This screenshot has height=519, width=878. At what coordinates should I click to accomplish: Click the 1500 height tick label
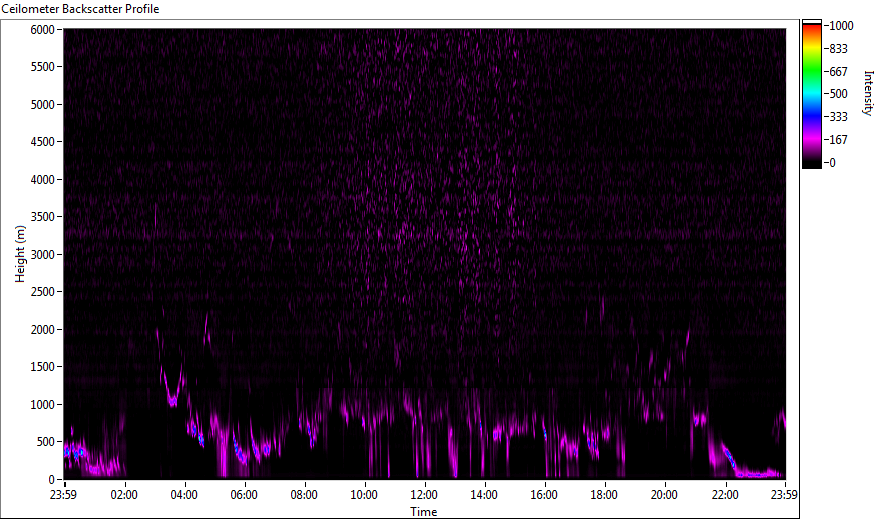(43, 367)
